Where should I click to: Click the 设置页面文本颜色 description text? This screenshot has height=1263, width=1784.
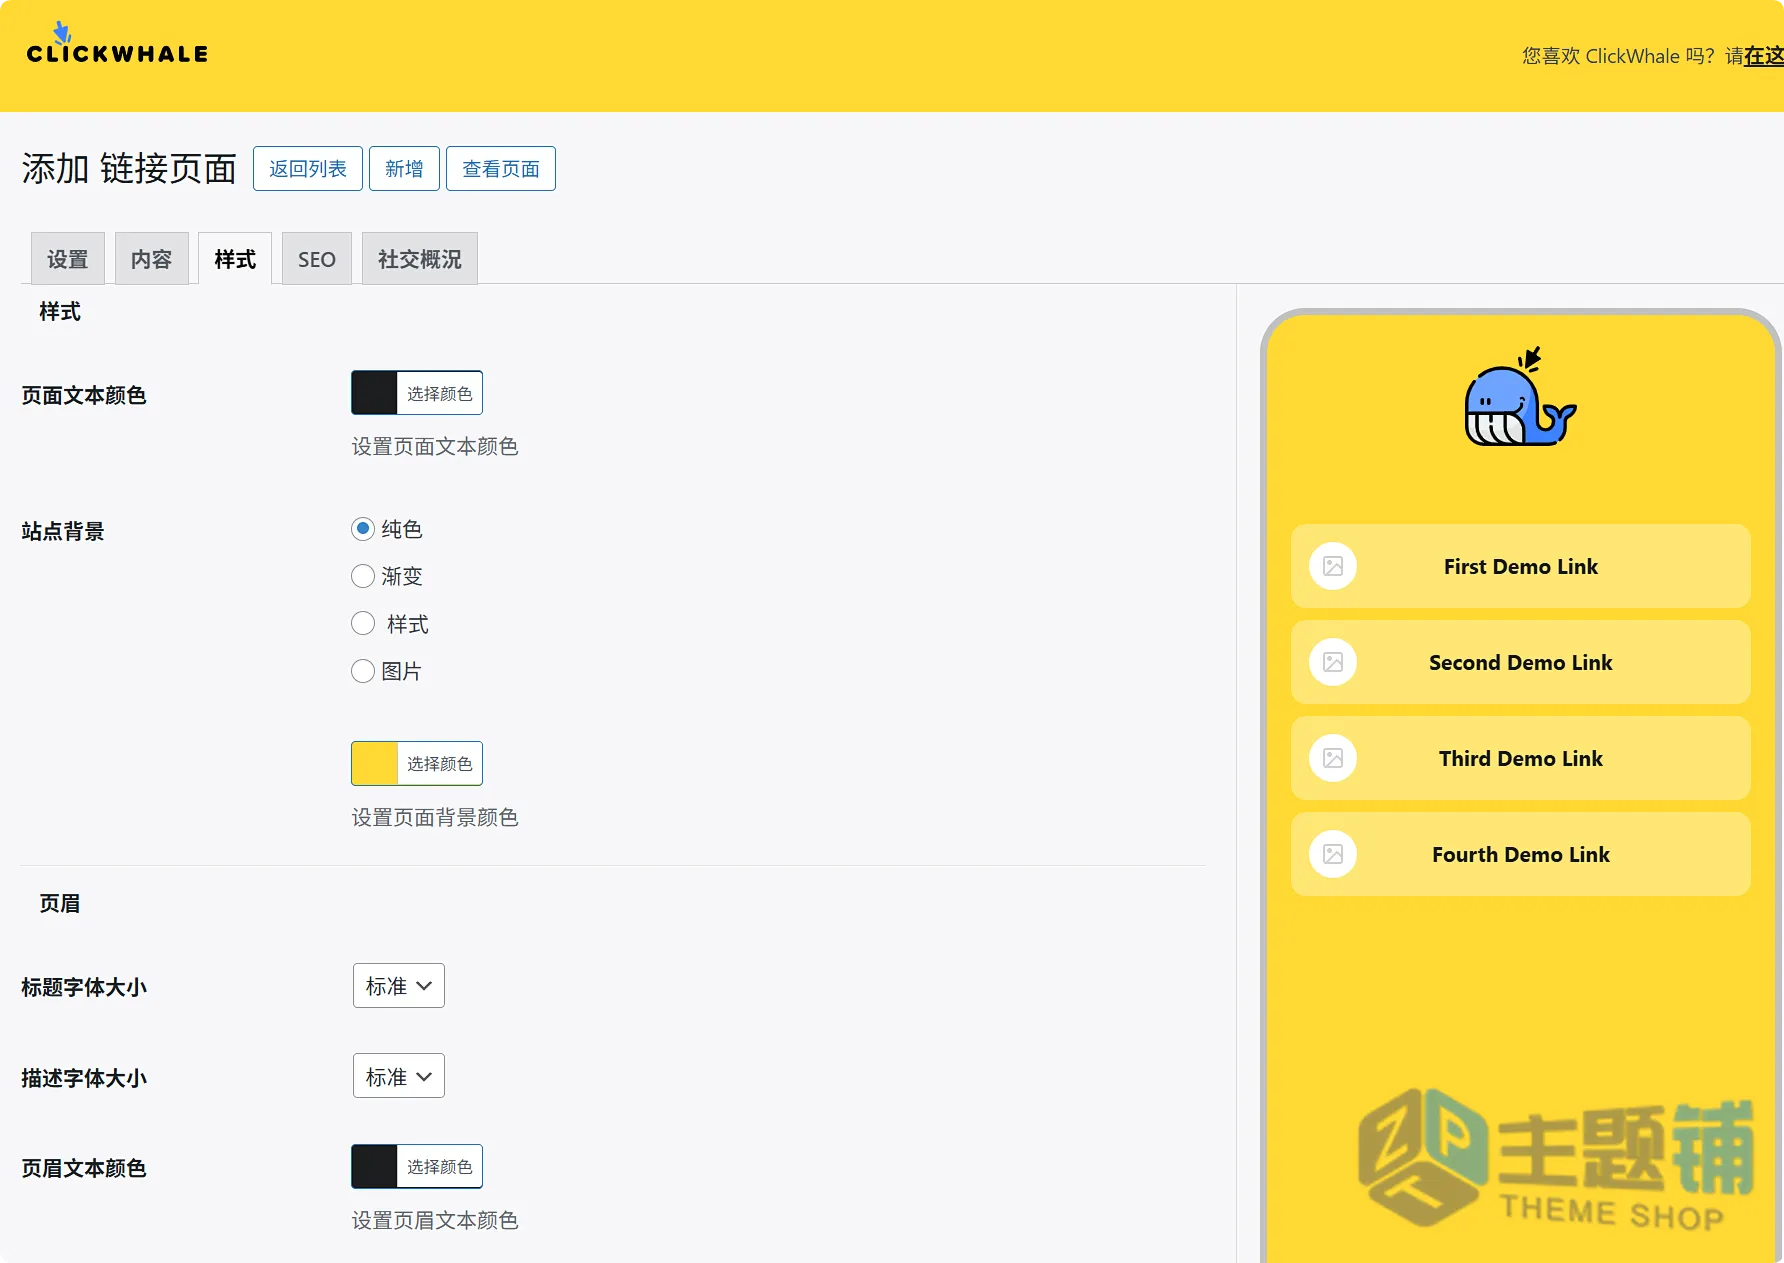click(435, 446)
